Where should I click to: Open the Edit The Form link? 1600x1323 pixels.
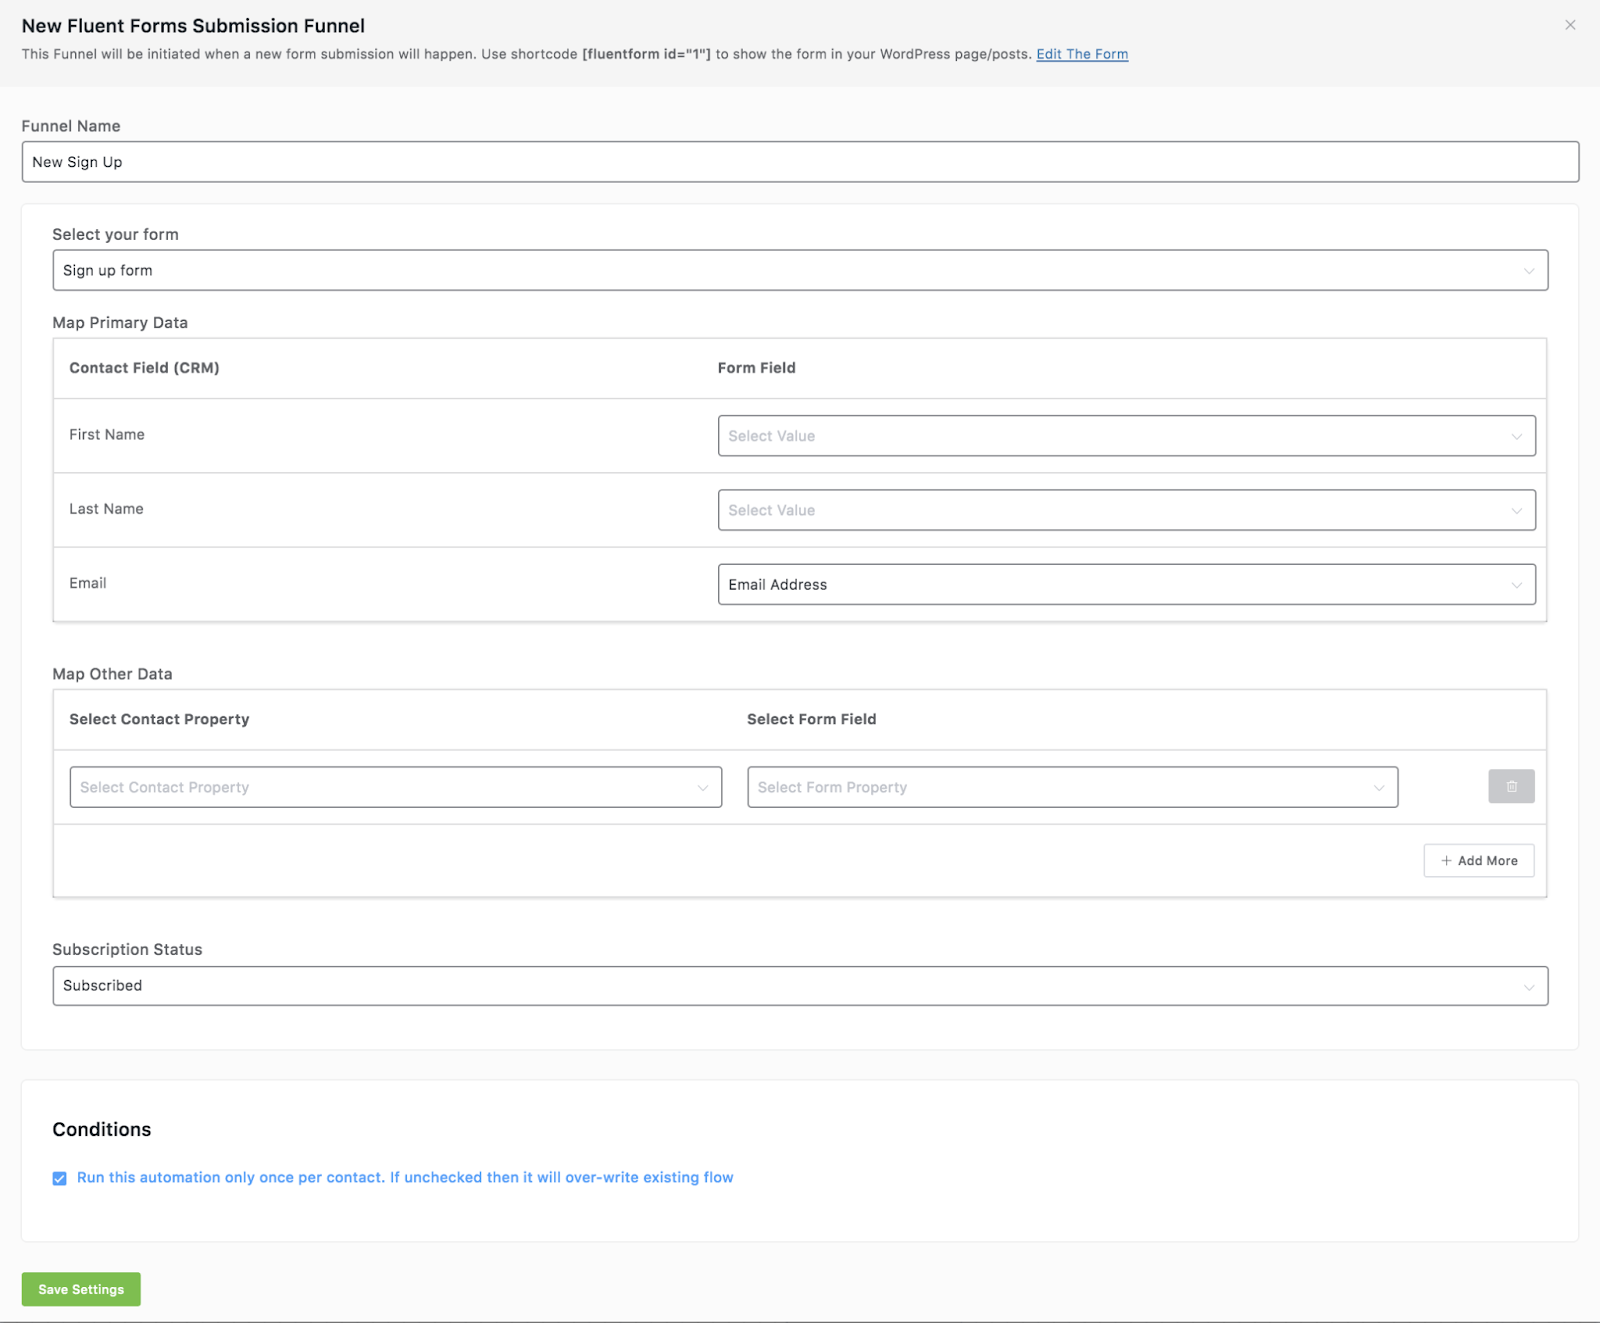[1082, 54]
